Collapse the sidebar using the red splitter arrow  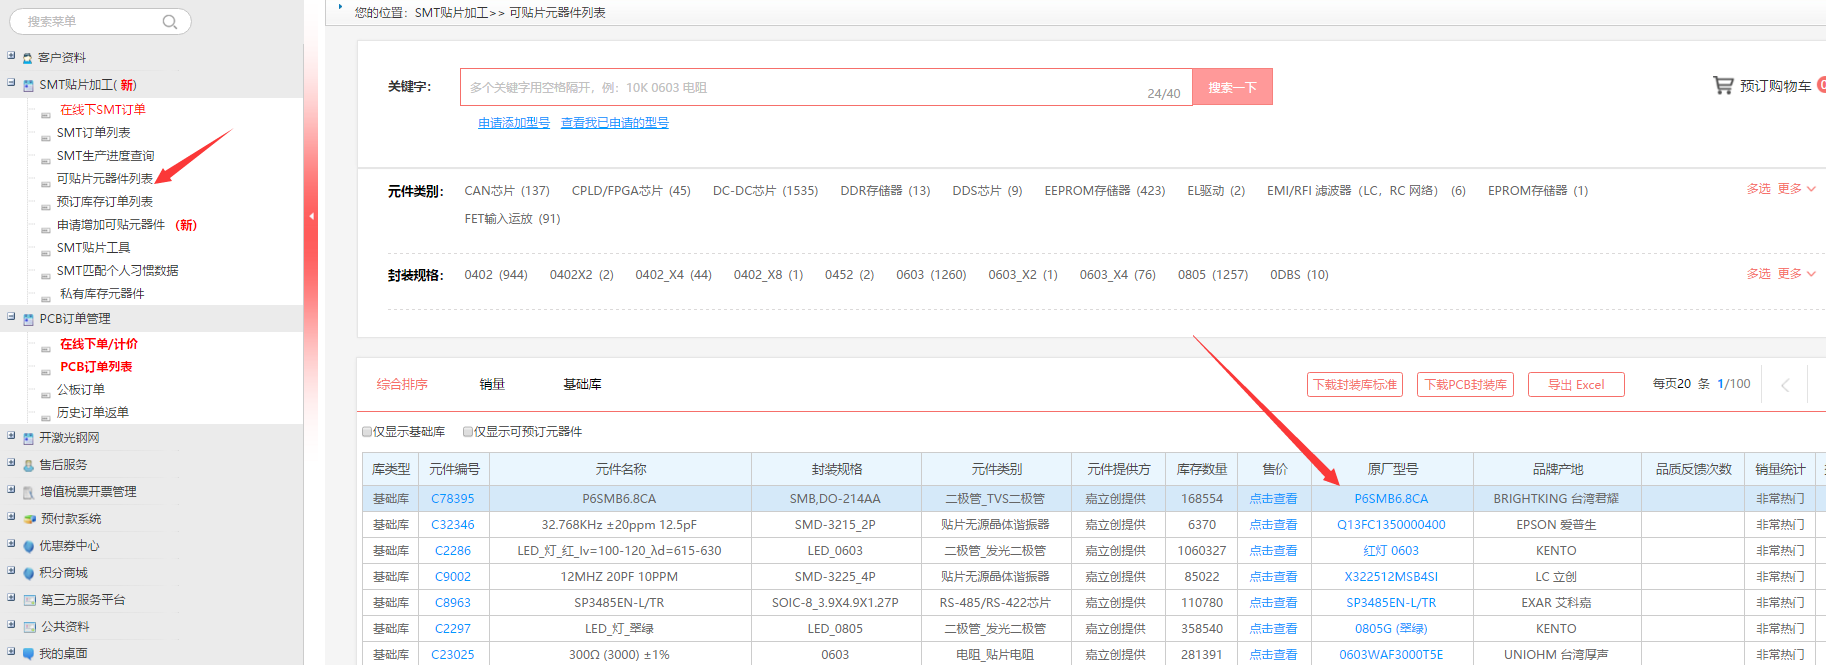tap(311, 216)
